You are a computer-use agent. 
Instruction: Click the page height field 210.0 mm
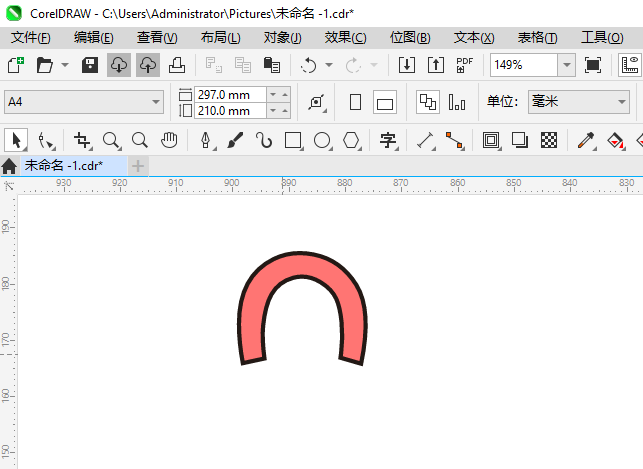pyautogui.click(x=230, y=111)
